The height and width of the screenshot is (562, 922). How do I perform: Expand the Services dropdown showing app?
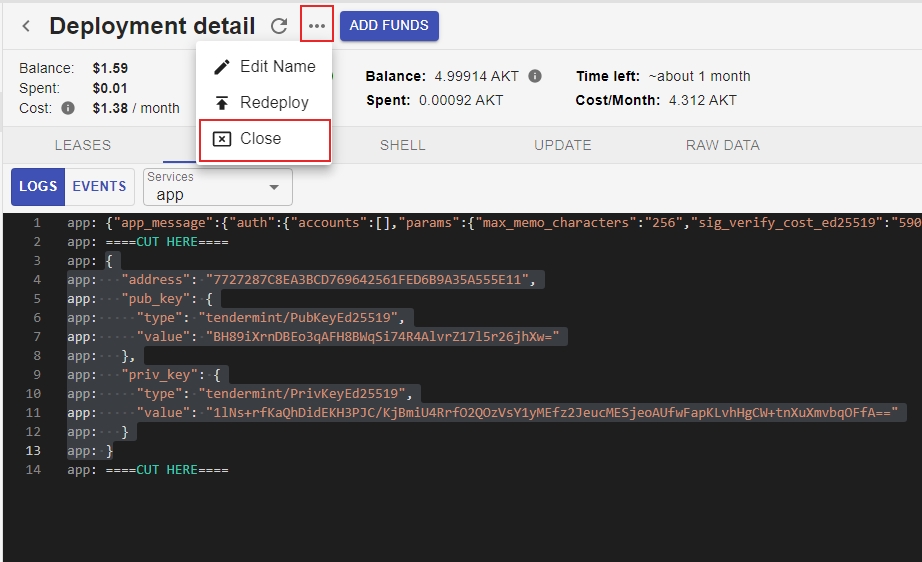pos(218,187)
